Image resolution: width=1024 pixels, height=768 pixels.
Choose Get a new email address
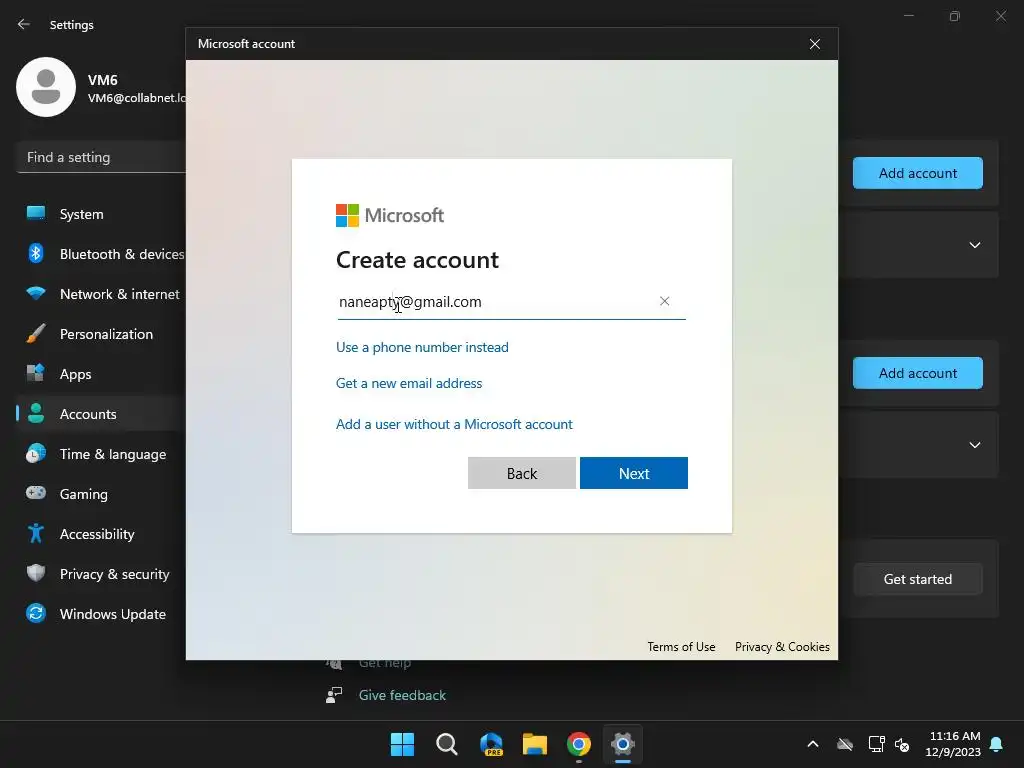point(409,383)
